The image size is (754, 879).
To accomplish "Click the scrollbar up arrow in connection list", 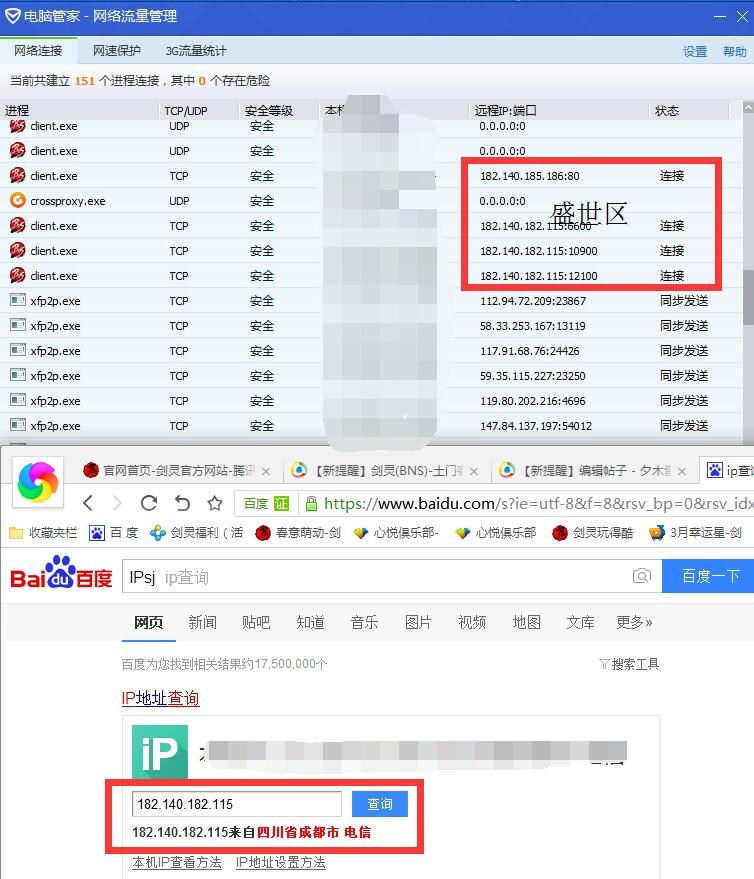I will 748,107.
